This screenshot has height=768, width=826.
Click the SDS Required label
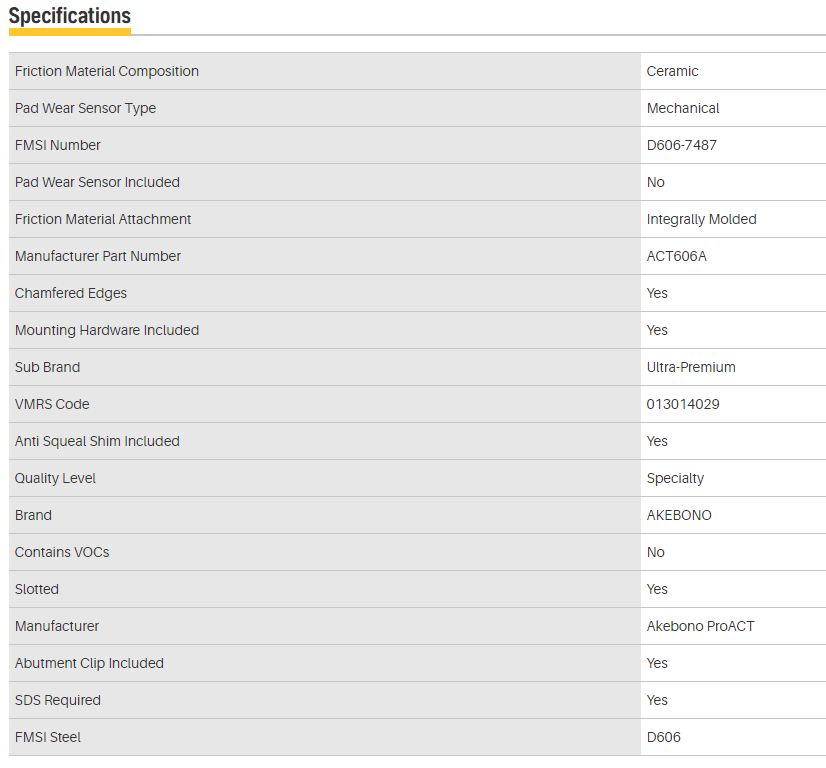point(58,700)
